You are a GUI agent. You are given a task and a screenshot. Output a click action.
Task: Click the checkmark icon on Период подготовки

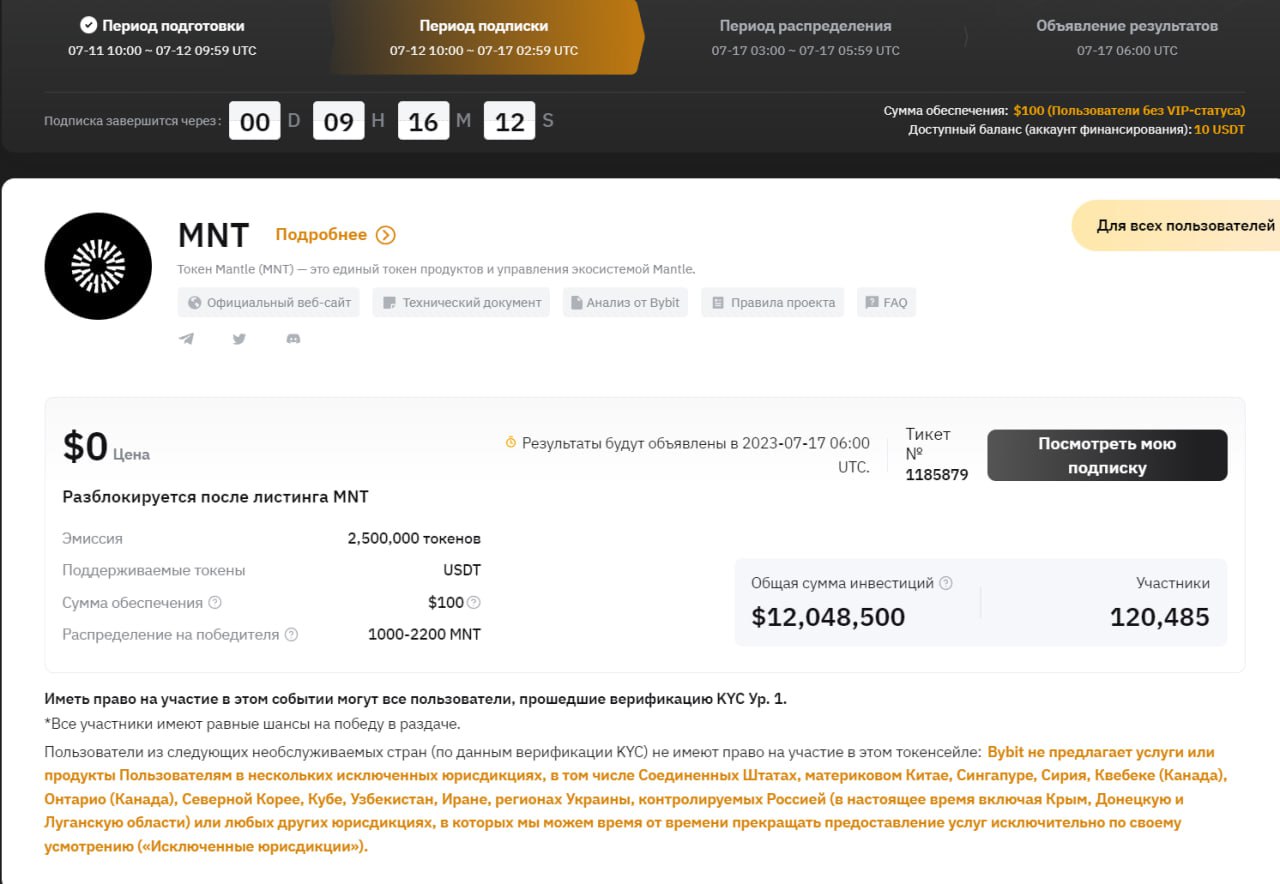coord(88,25)
